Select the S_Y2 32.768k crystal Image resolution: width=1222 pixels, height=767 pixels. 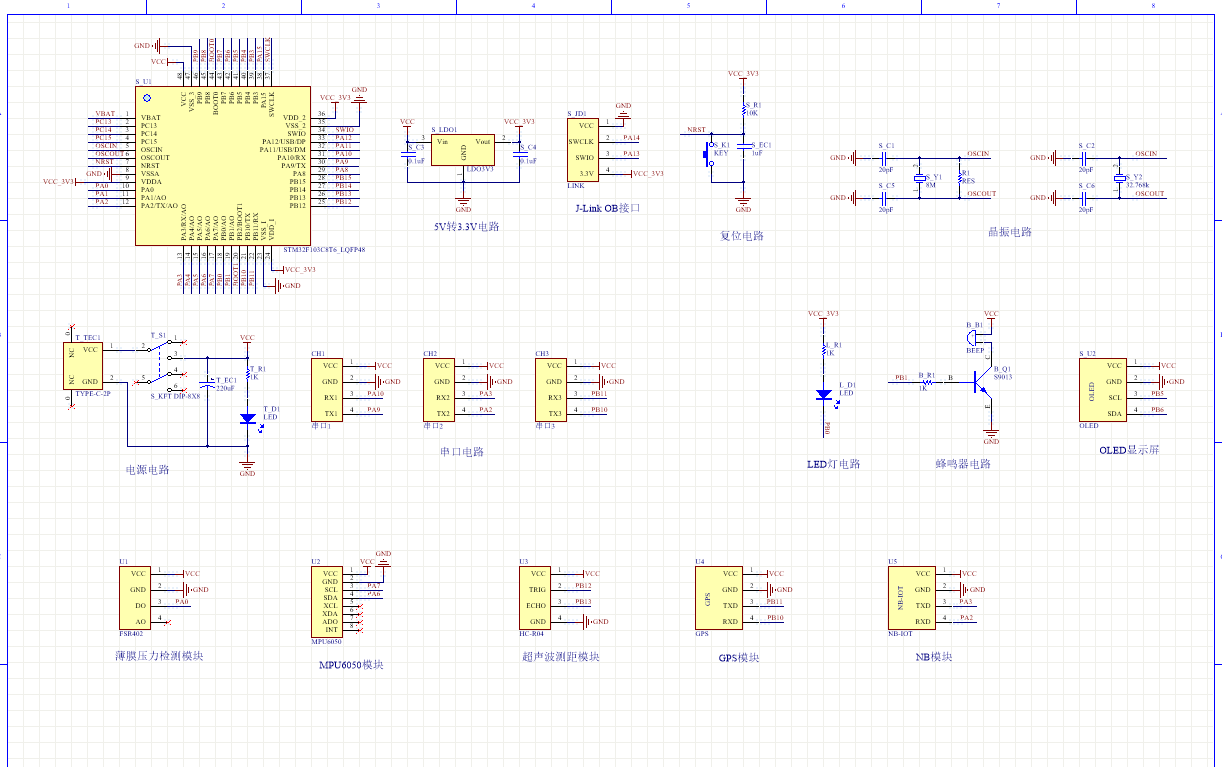coord(1120,177)
